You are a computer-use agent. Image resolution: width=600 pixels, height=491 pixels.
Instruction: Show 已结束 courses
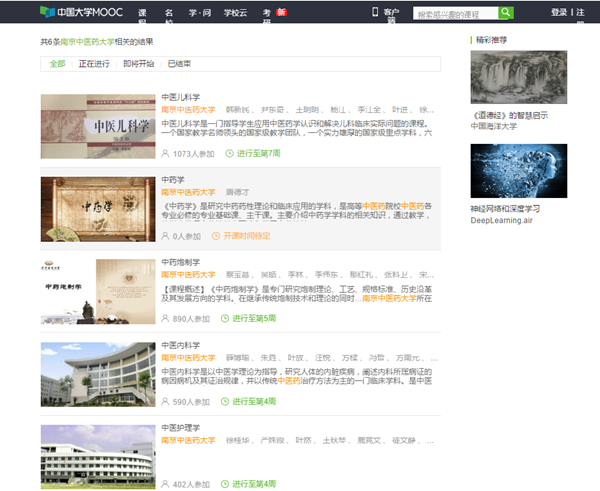(x=180, y=64)
